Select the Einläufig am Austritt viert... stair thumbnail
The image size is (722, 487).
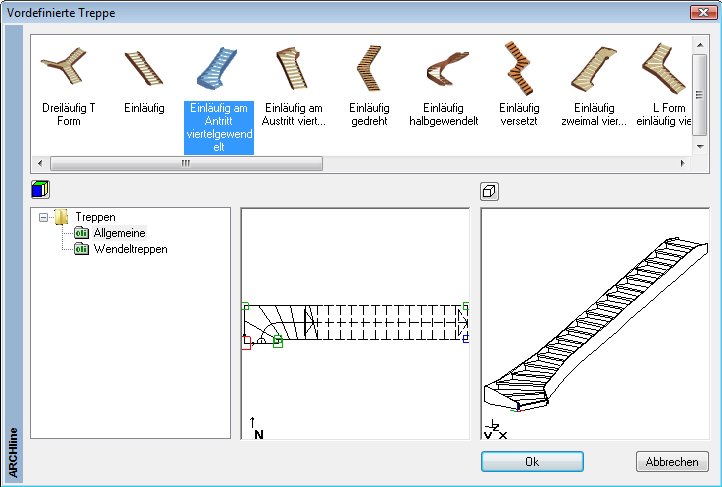[x=291, y=68]
